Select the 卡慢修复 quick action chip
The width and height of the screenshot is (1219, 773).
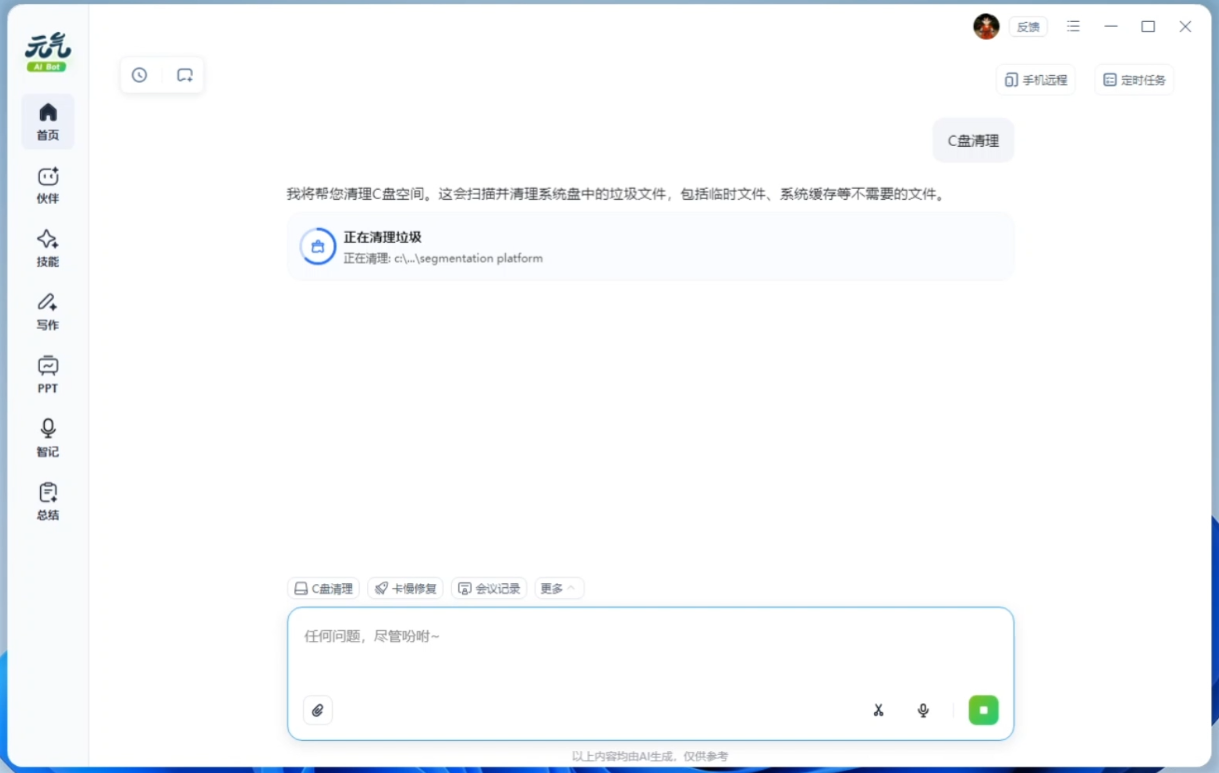click(405, 589)
